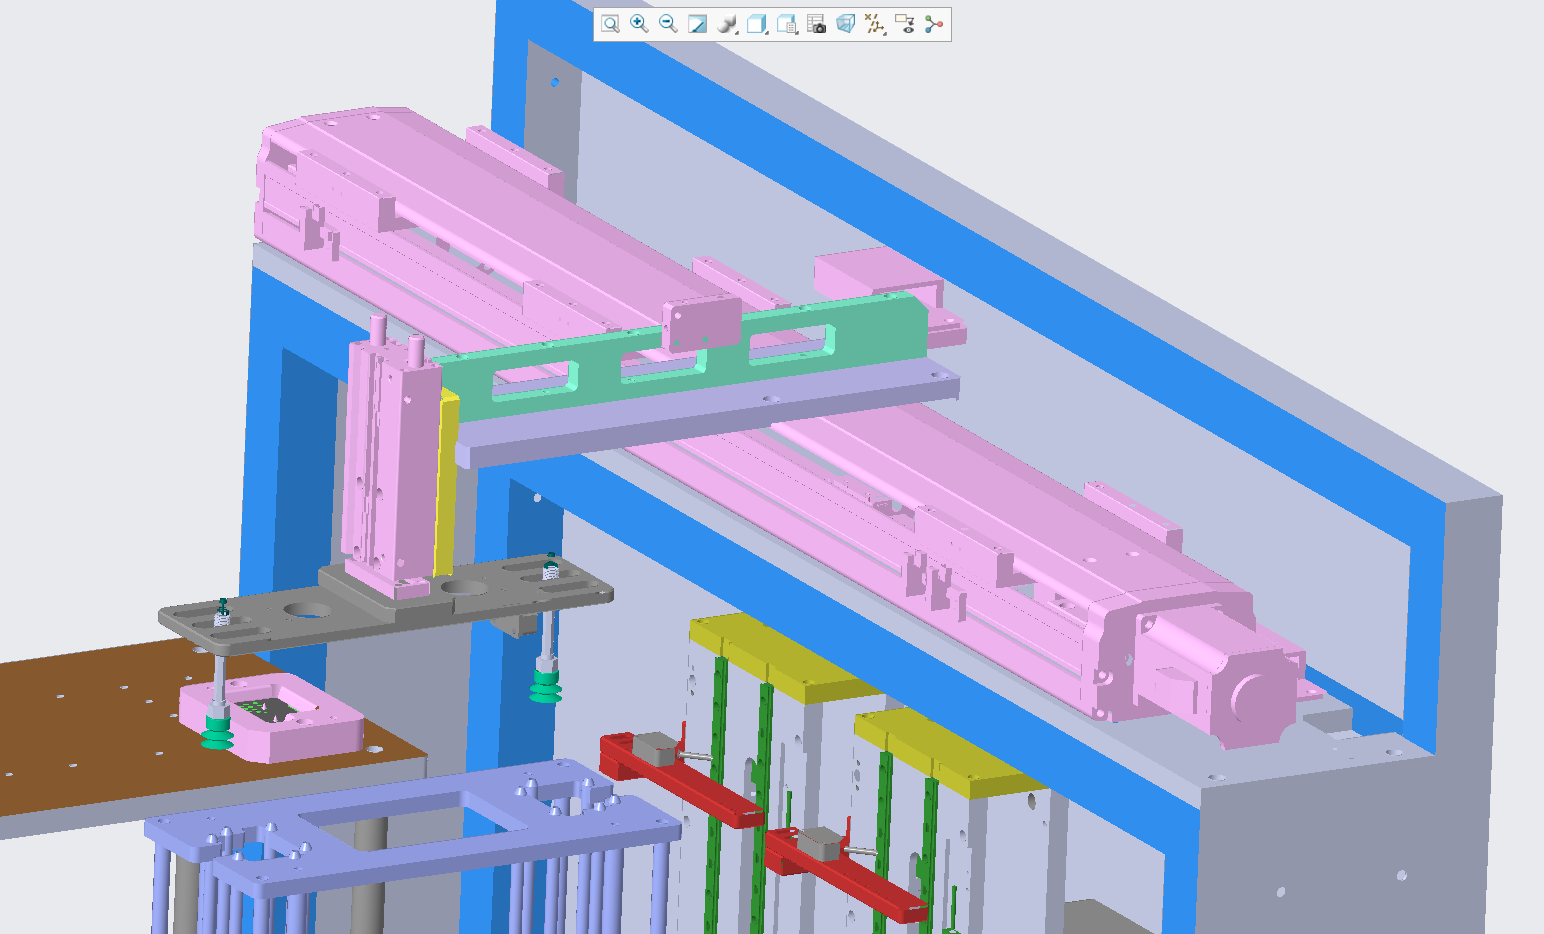Open the Saved Orientations dropdown
The width and height of the screenshot is (1544, 934).
point(787,24)
